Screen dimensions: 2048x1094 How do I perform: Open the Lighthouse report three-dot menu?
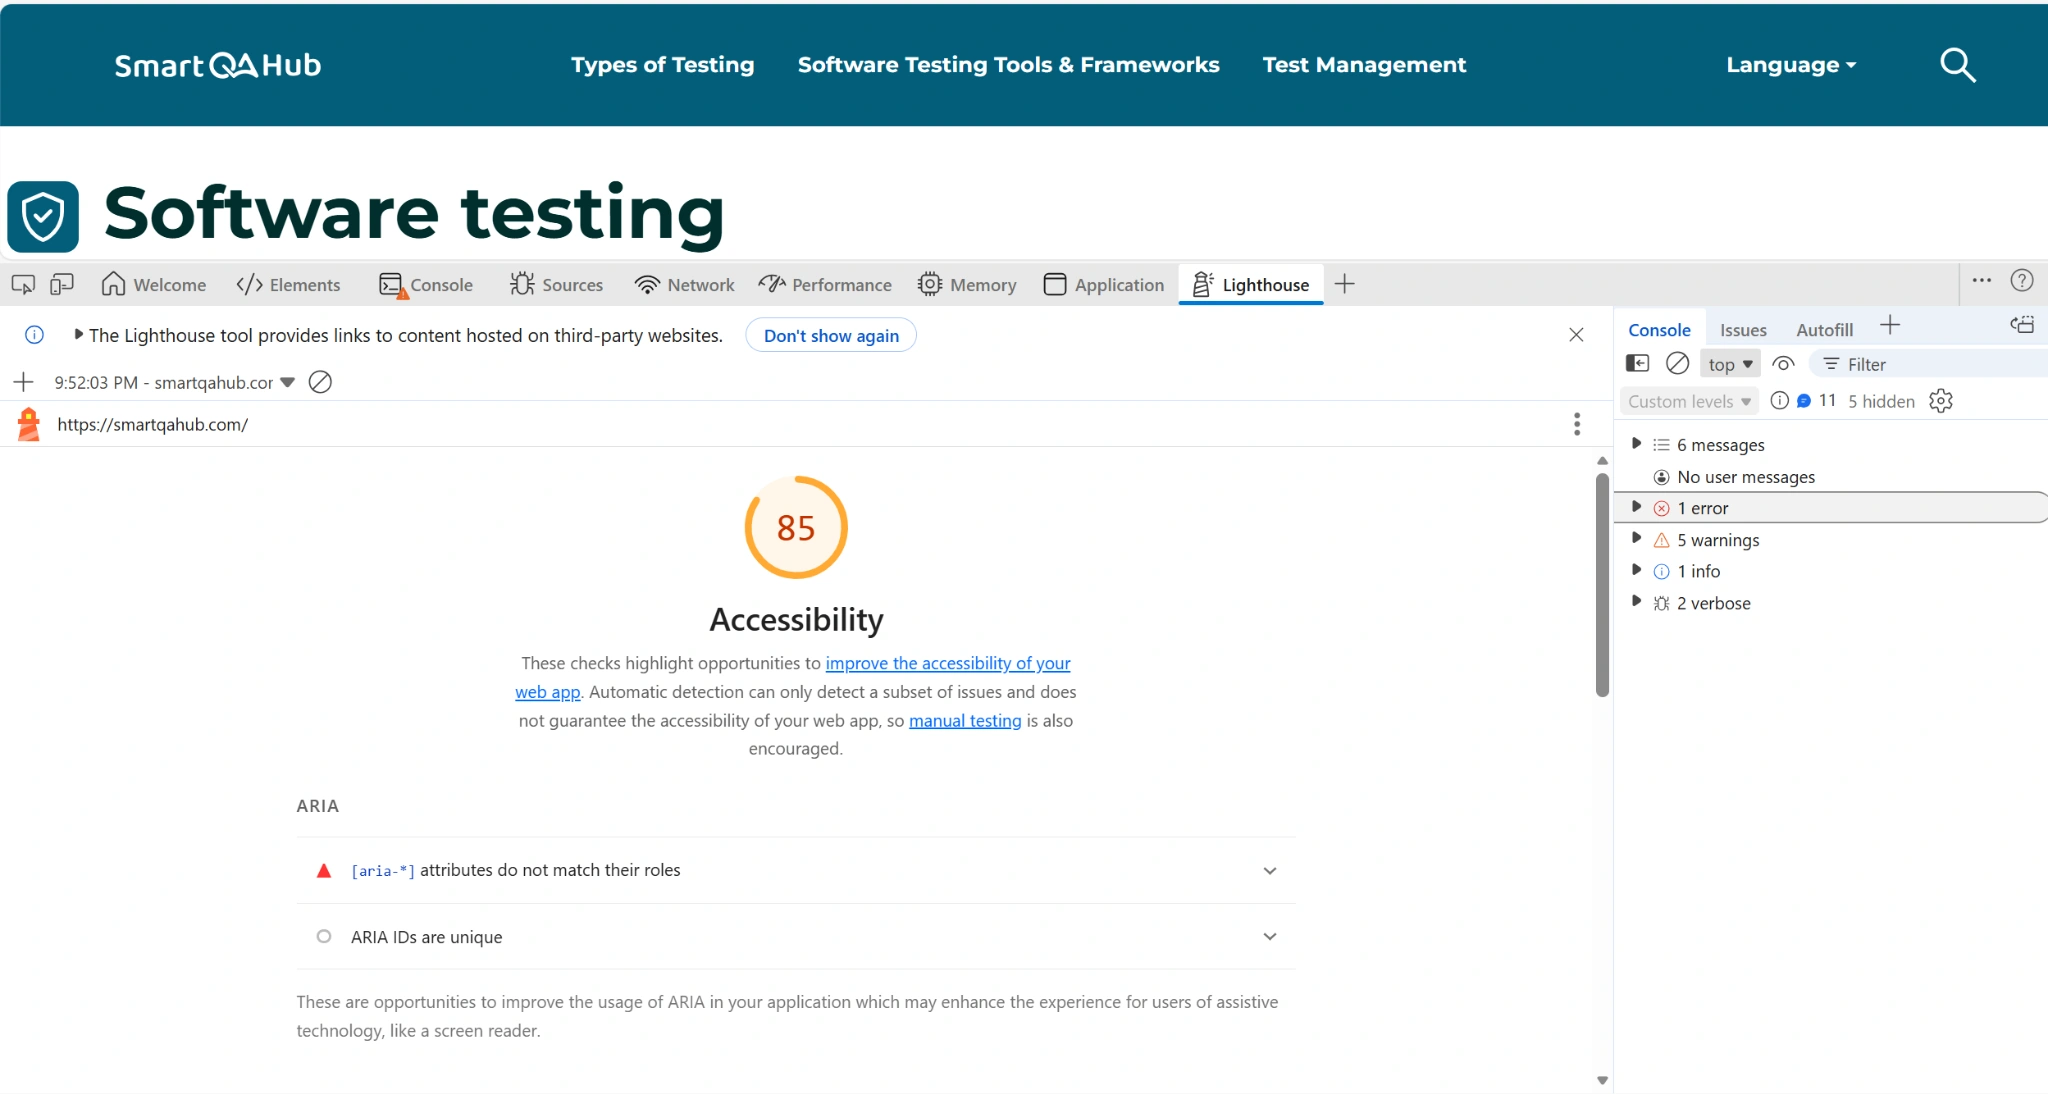coord(1577,424)
